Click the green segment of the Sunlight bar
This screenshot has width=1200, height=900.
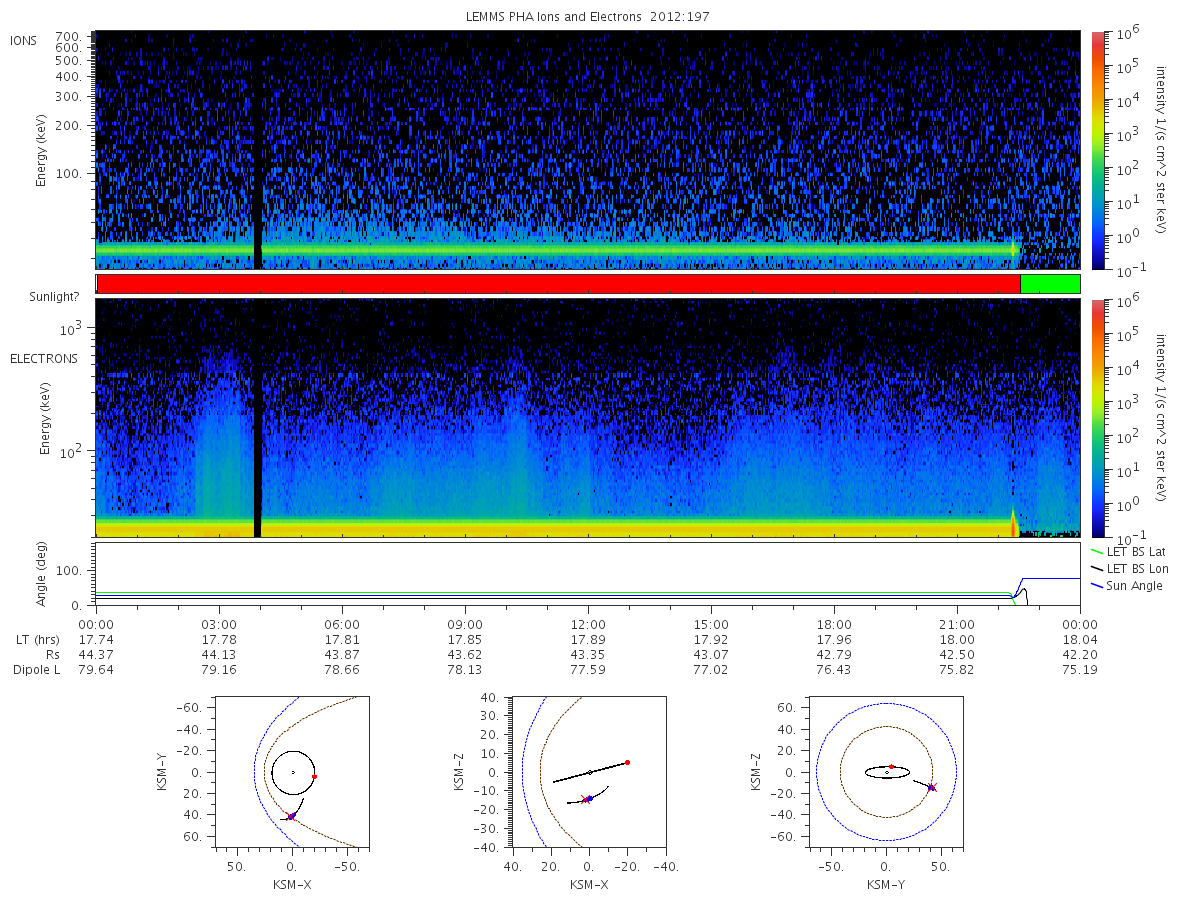click(1050, 284)
